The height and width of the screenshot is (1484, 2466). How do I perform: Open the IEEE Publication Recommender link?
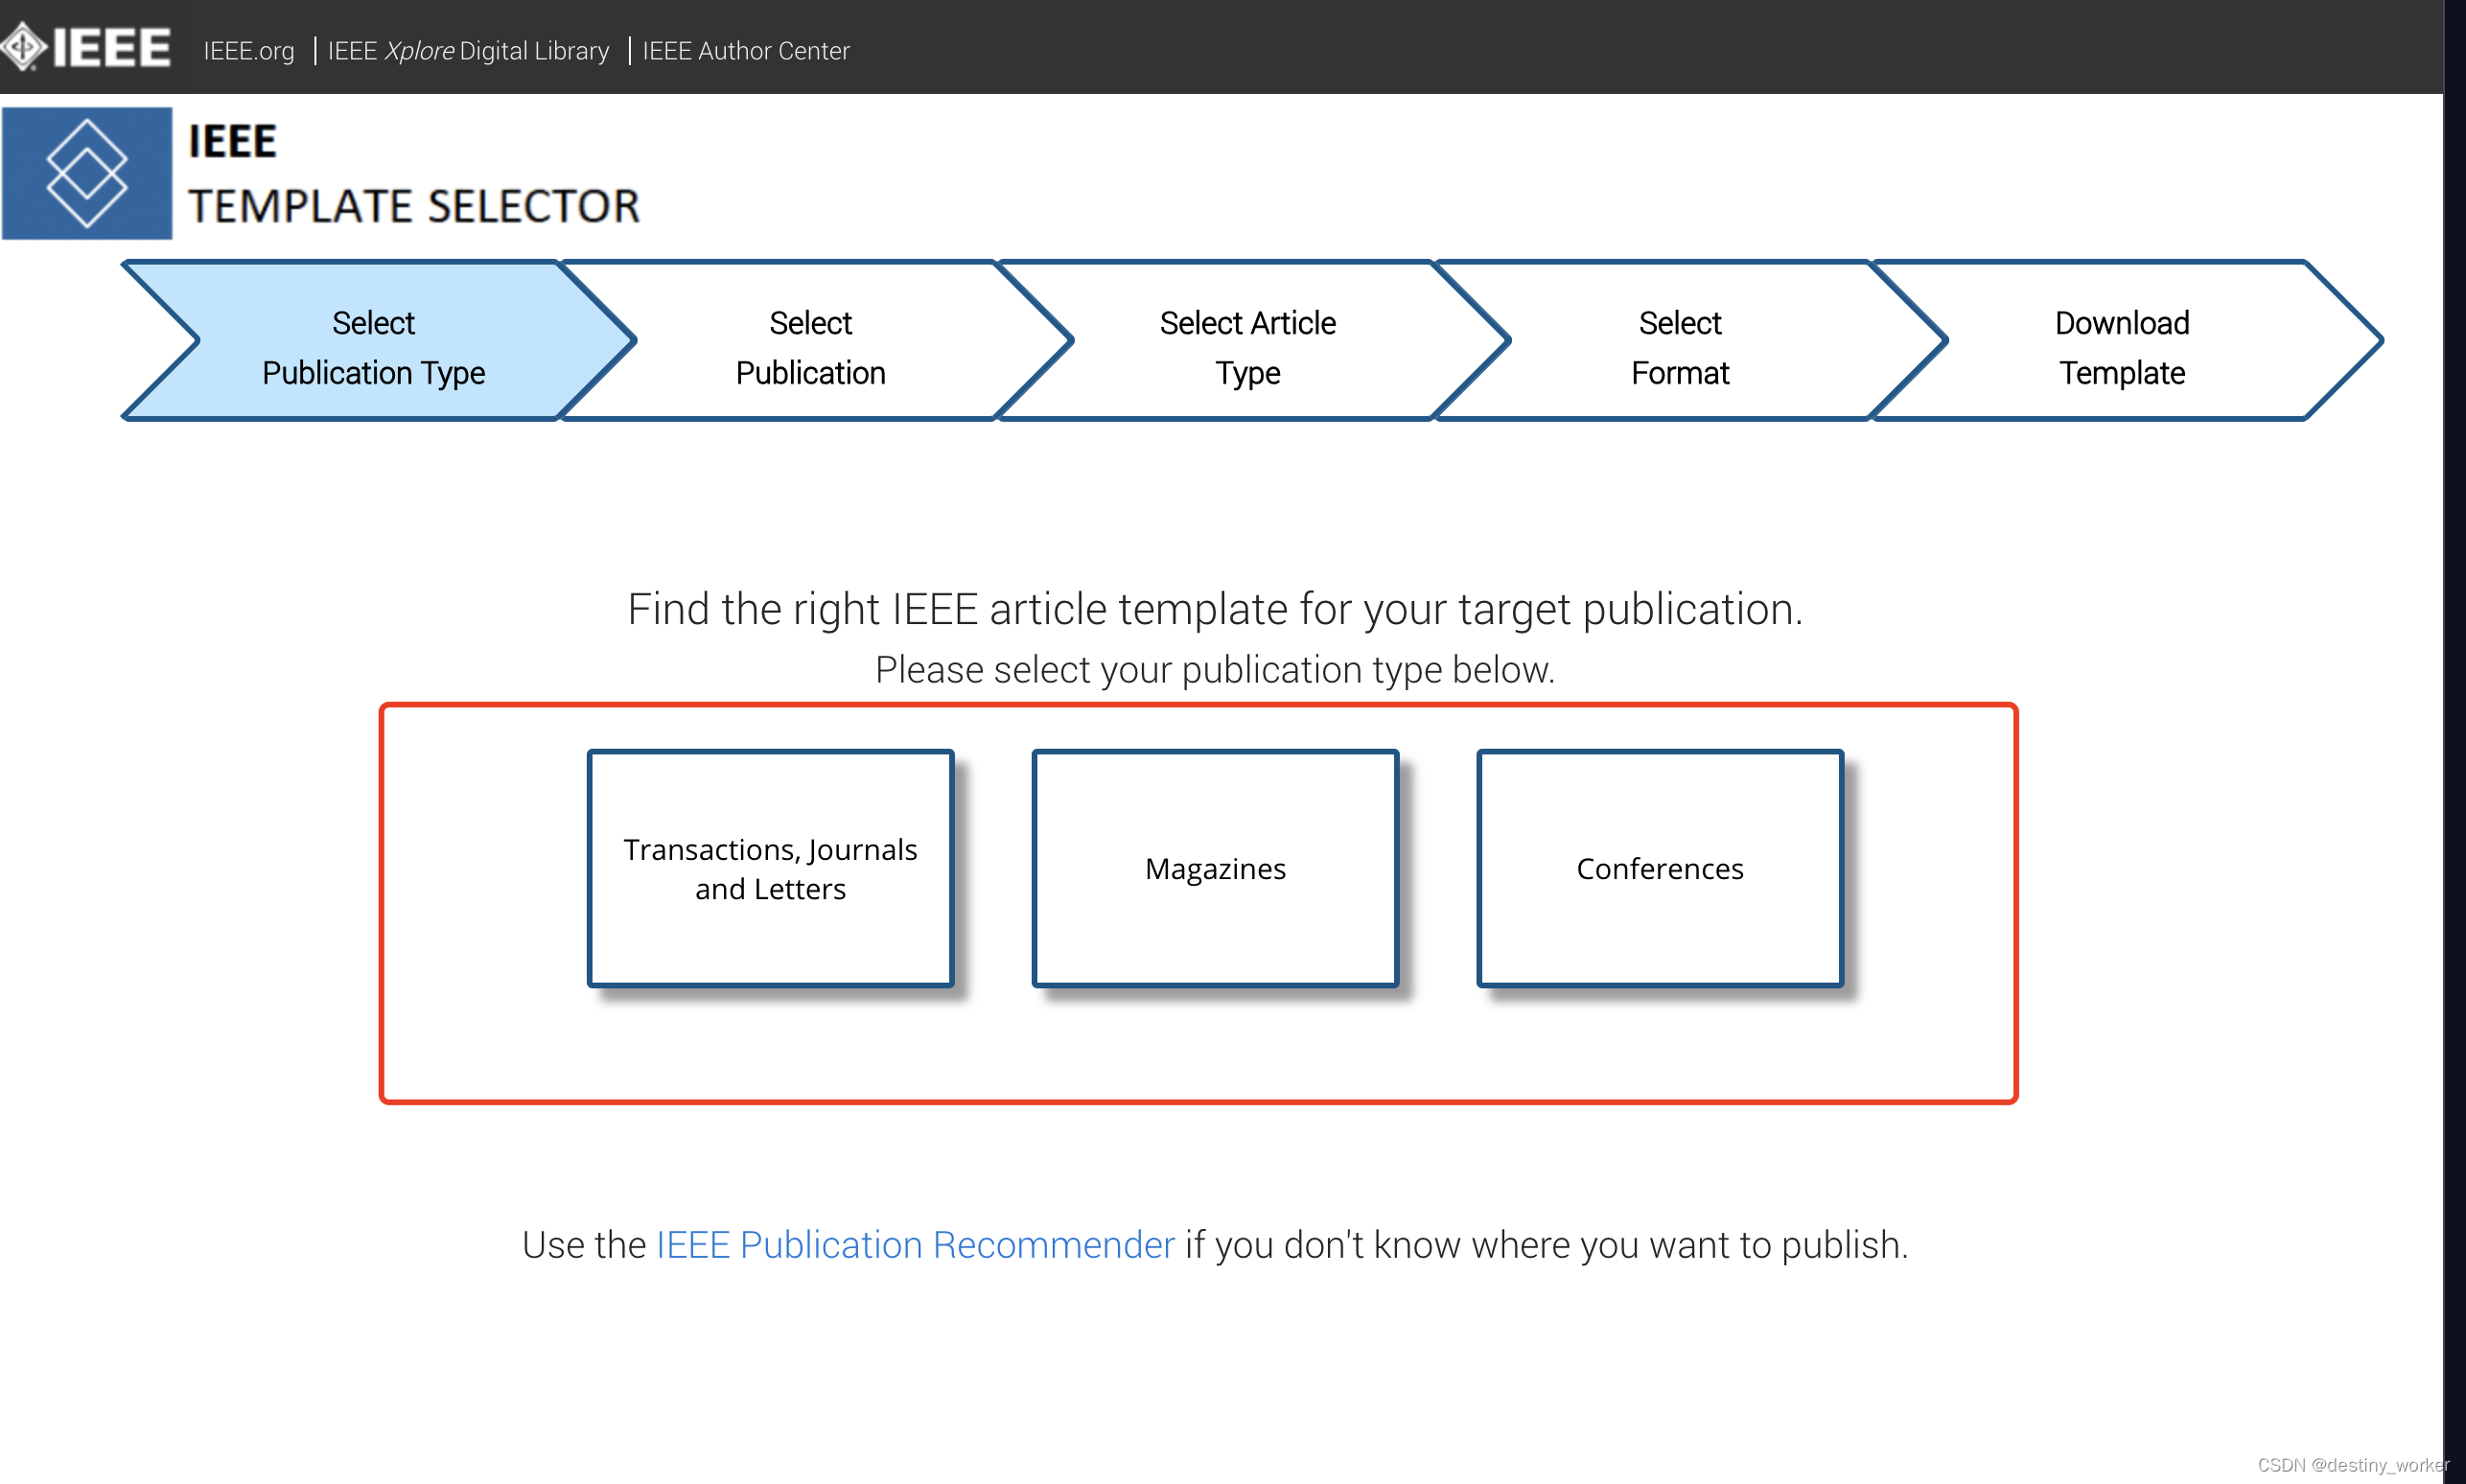[915, 1245]
